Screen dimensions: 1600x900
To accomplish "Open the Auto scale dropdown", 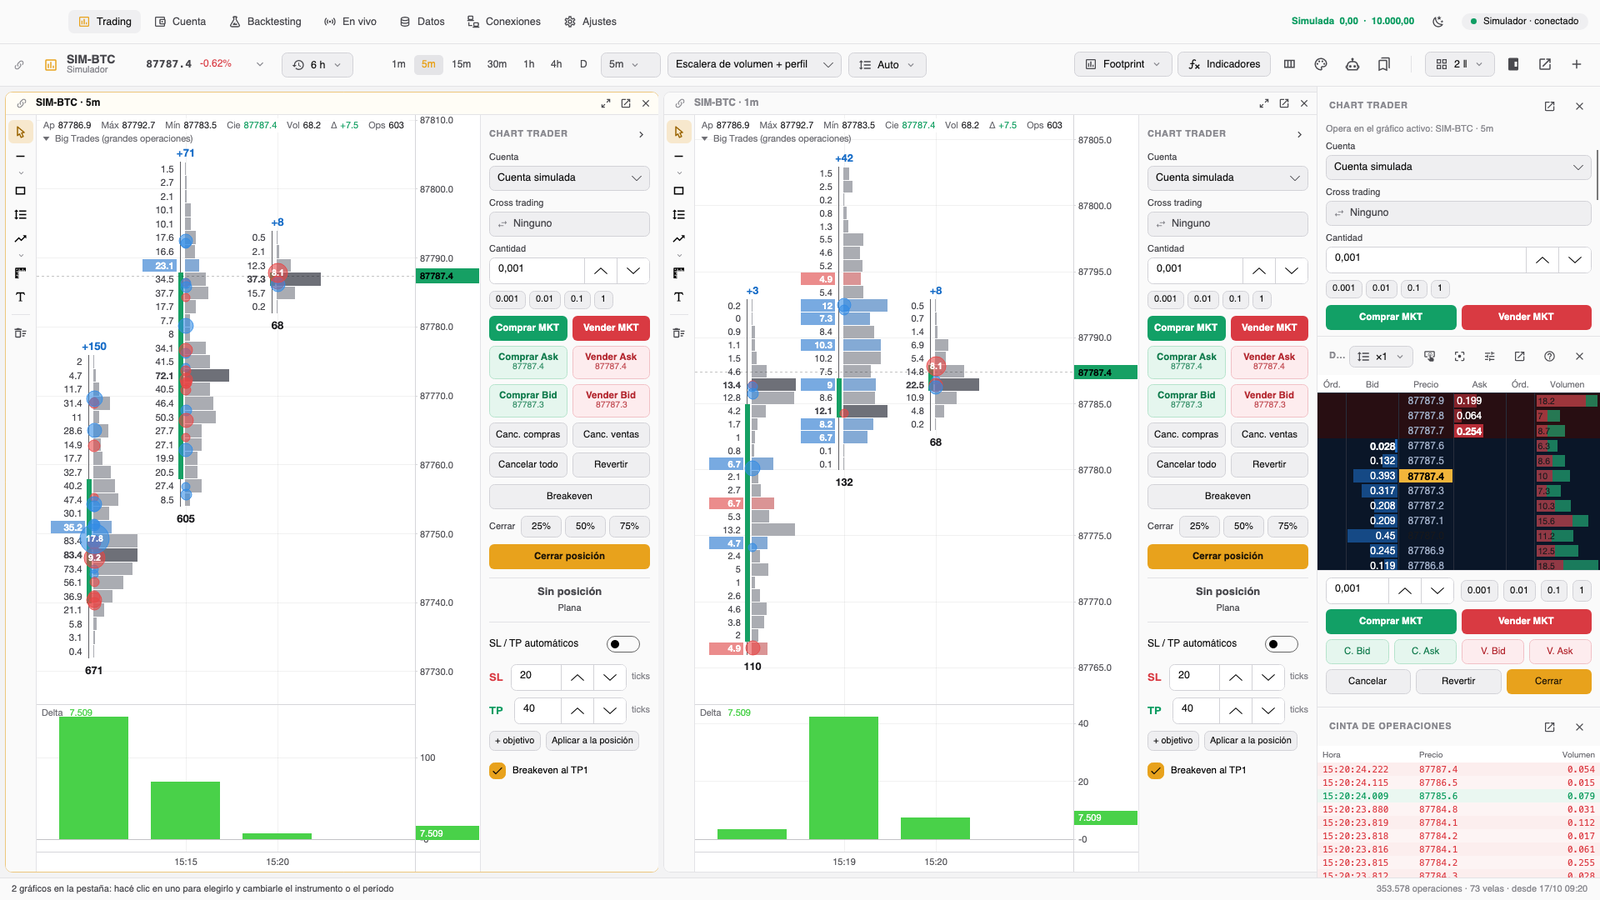I will pos(887,64).
